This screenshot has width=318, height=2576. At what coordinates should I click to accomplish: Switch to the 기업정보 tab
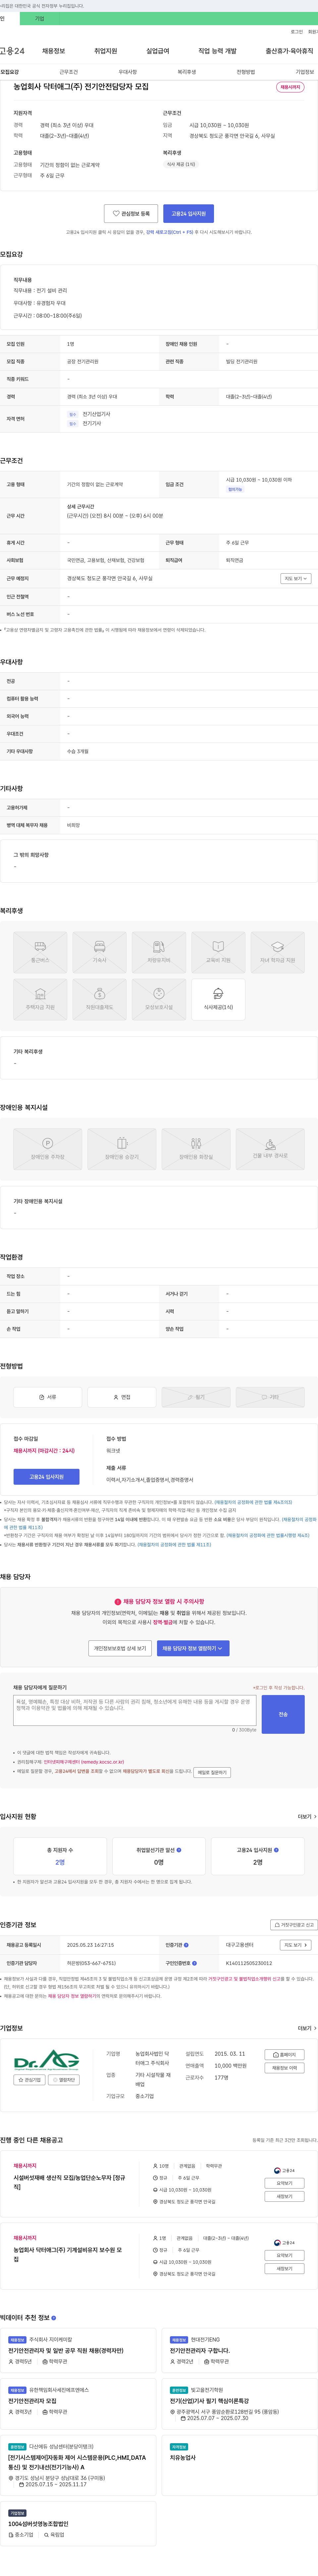(305, 72)
